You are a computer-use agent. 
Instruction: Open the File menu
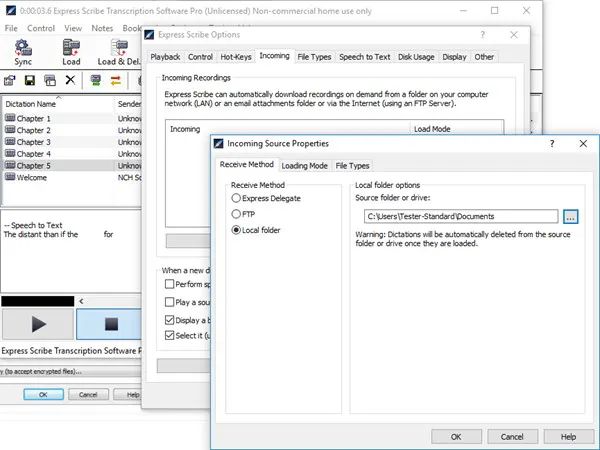click(11, 28)
